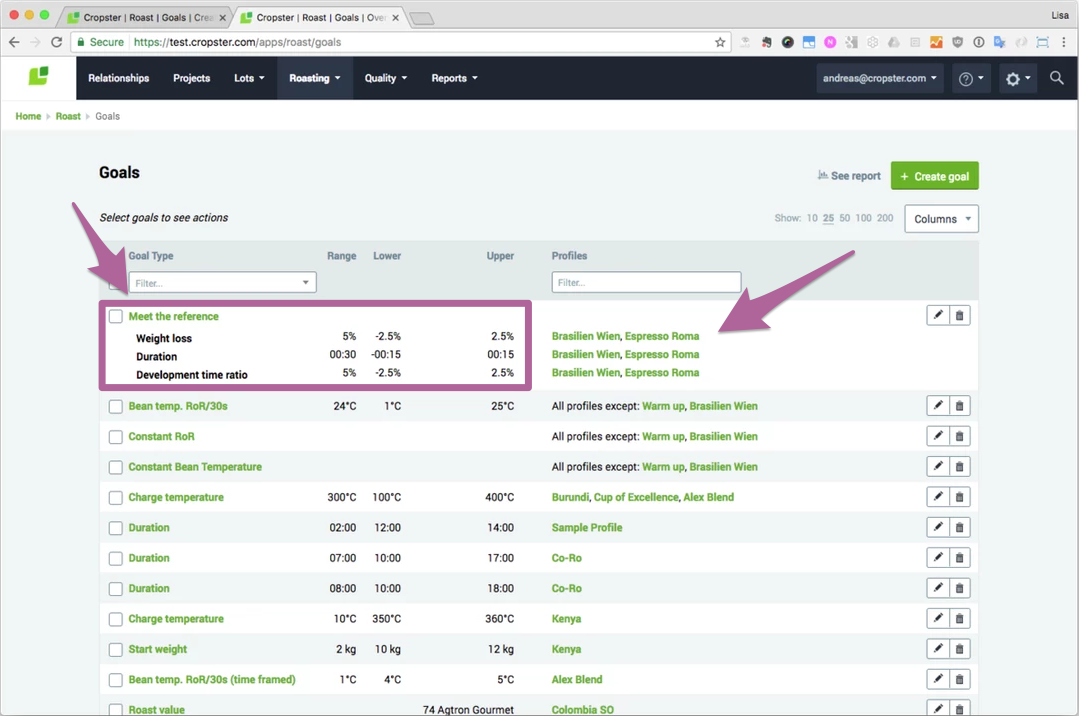This screenshot has height=716, width=1079.
Task: Edit the "Meet the reference" goal
Action: coord(937,314)
